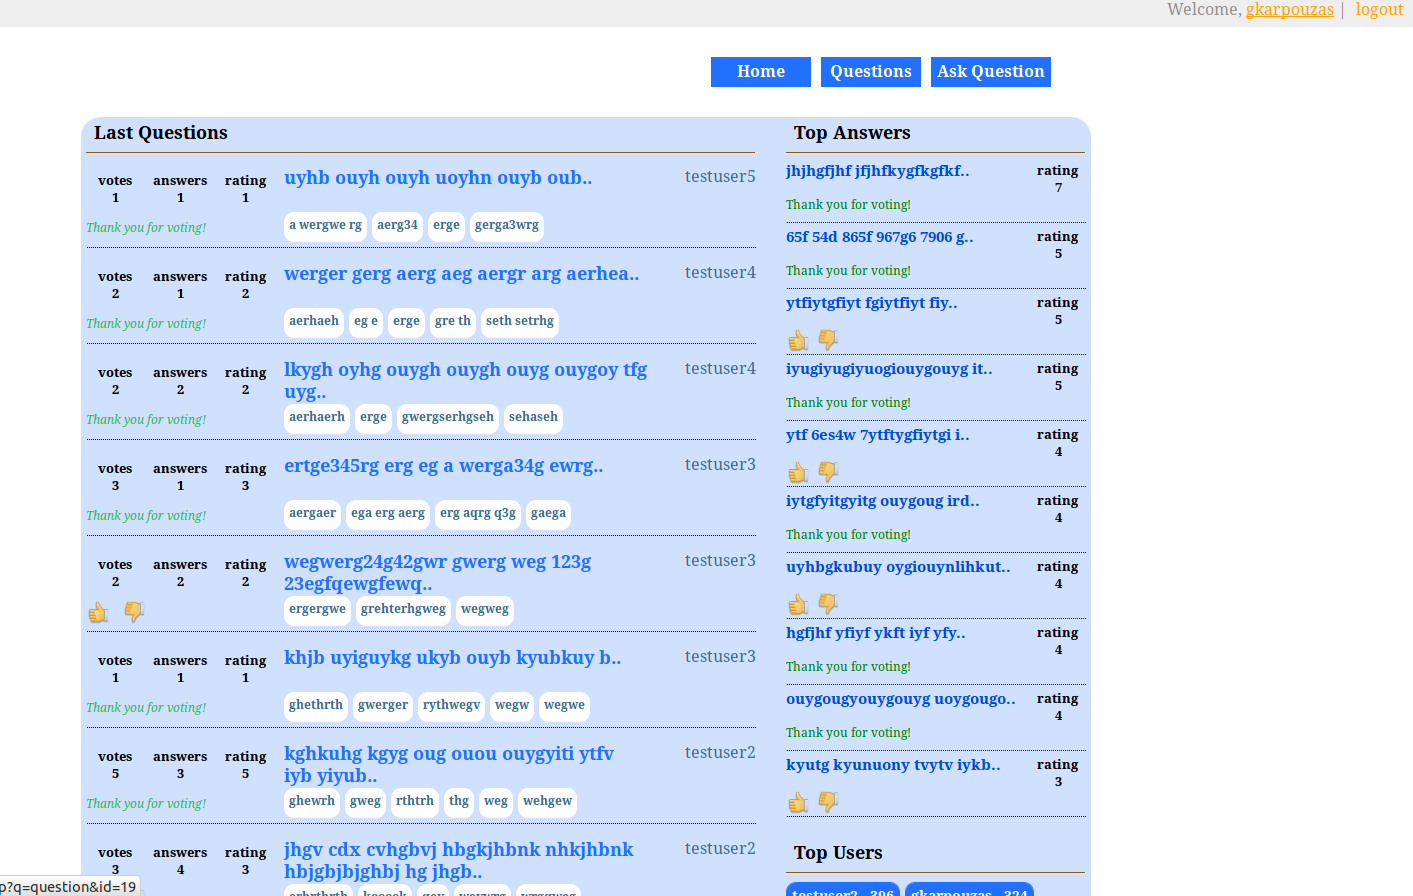The height and width of the screenshot is (896, 1413).
Task: Downvote the 'wegwerg24g42gwr' question with thumbs down
Action: 134,611
